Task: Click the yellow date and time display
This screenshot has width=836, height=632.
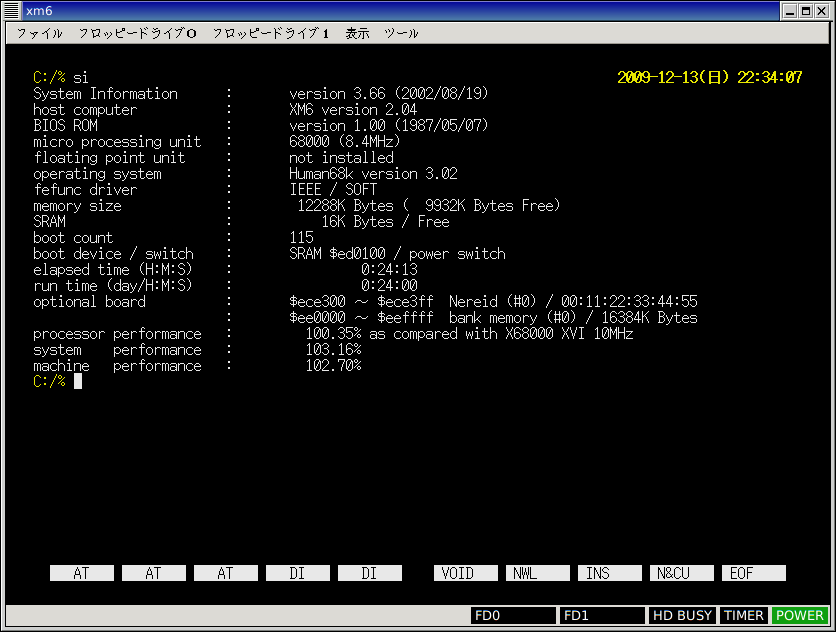Action: tap(710, 77)
